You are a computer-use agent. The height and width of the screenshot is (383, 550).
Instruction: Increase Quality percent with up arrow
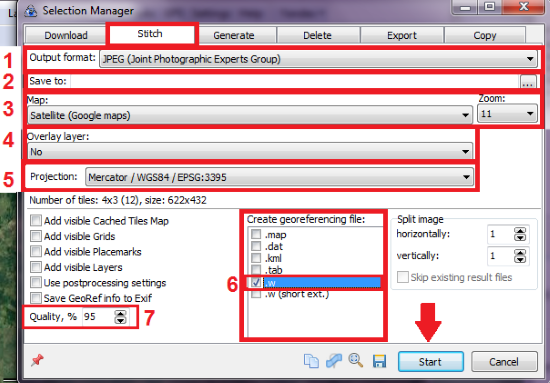[120, 313]
